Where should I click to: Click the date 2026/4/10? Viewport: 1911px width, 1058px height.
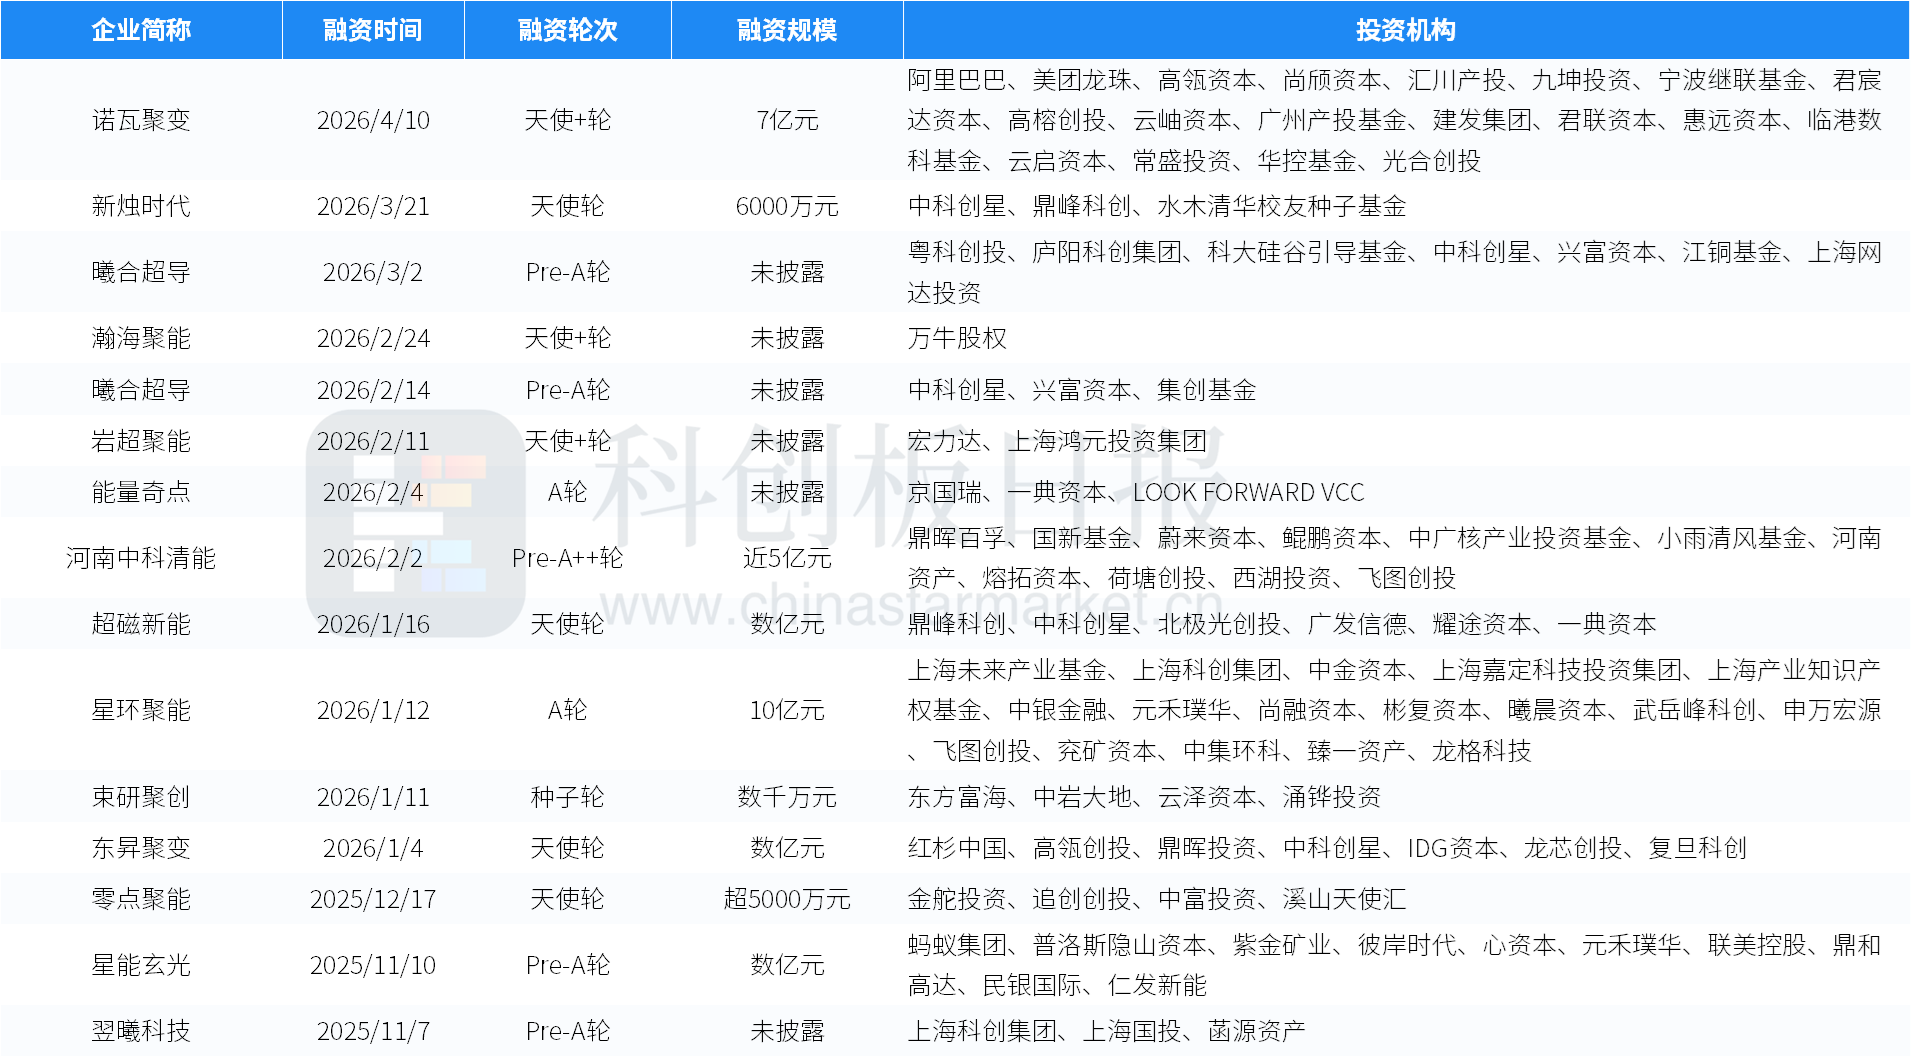pyautogui.click(x=373, y=120)
